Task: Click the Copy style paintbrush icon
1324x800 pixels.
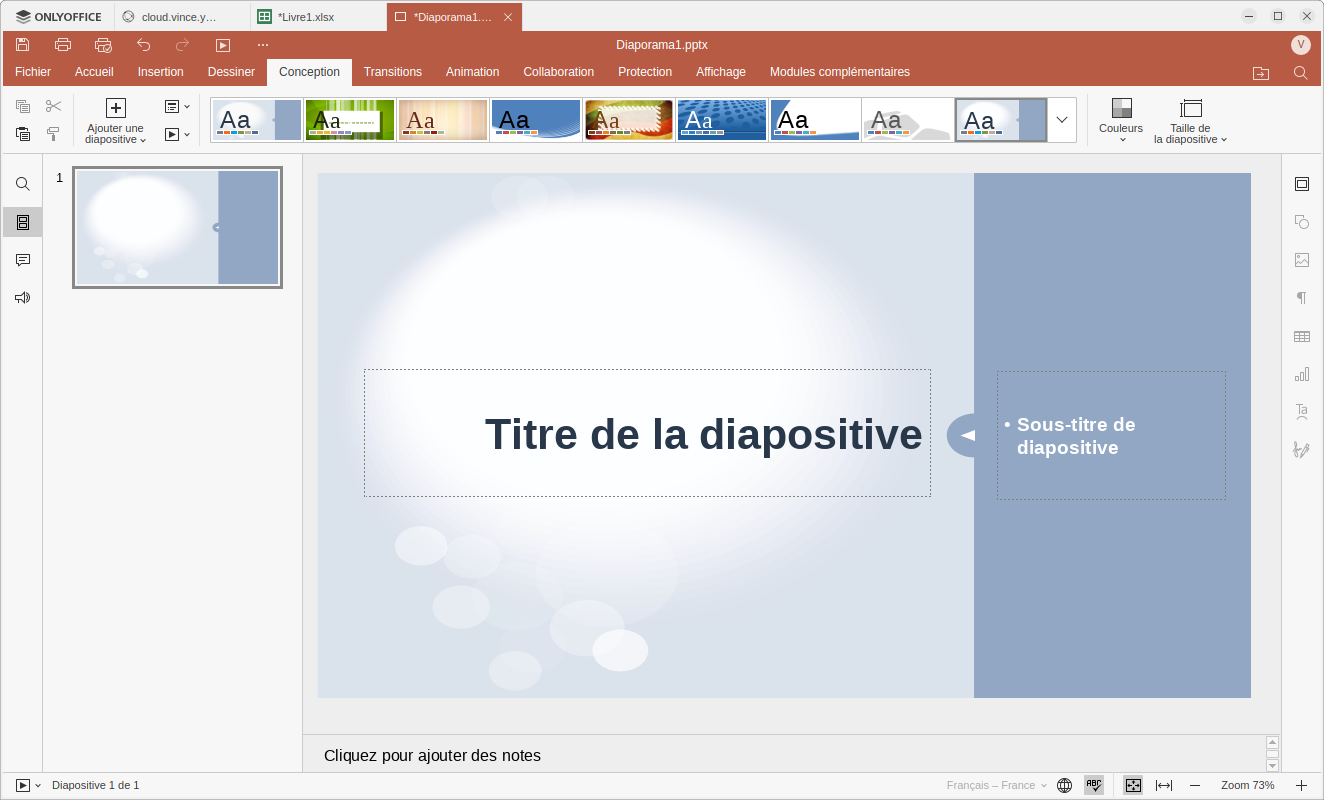Action: click(54, 133)
